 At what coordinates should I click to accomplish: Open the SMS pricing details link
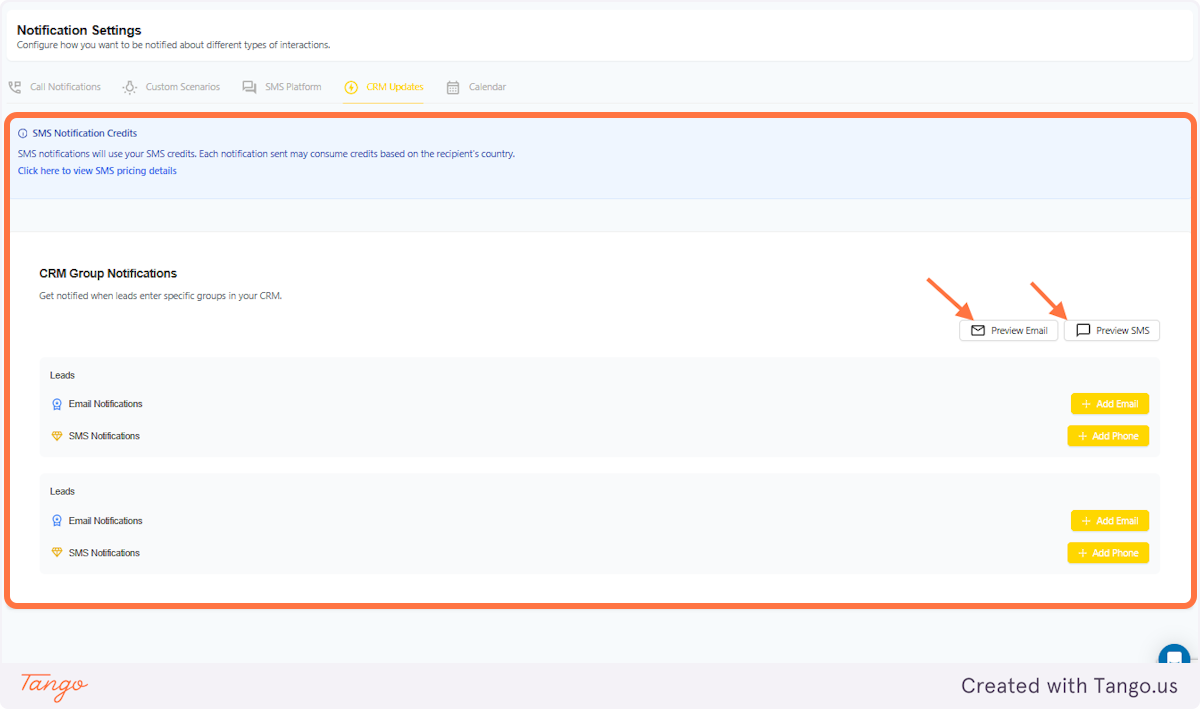pos(97,170)
